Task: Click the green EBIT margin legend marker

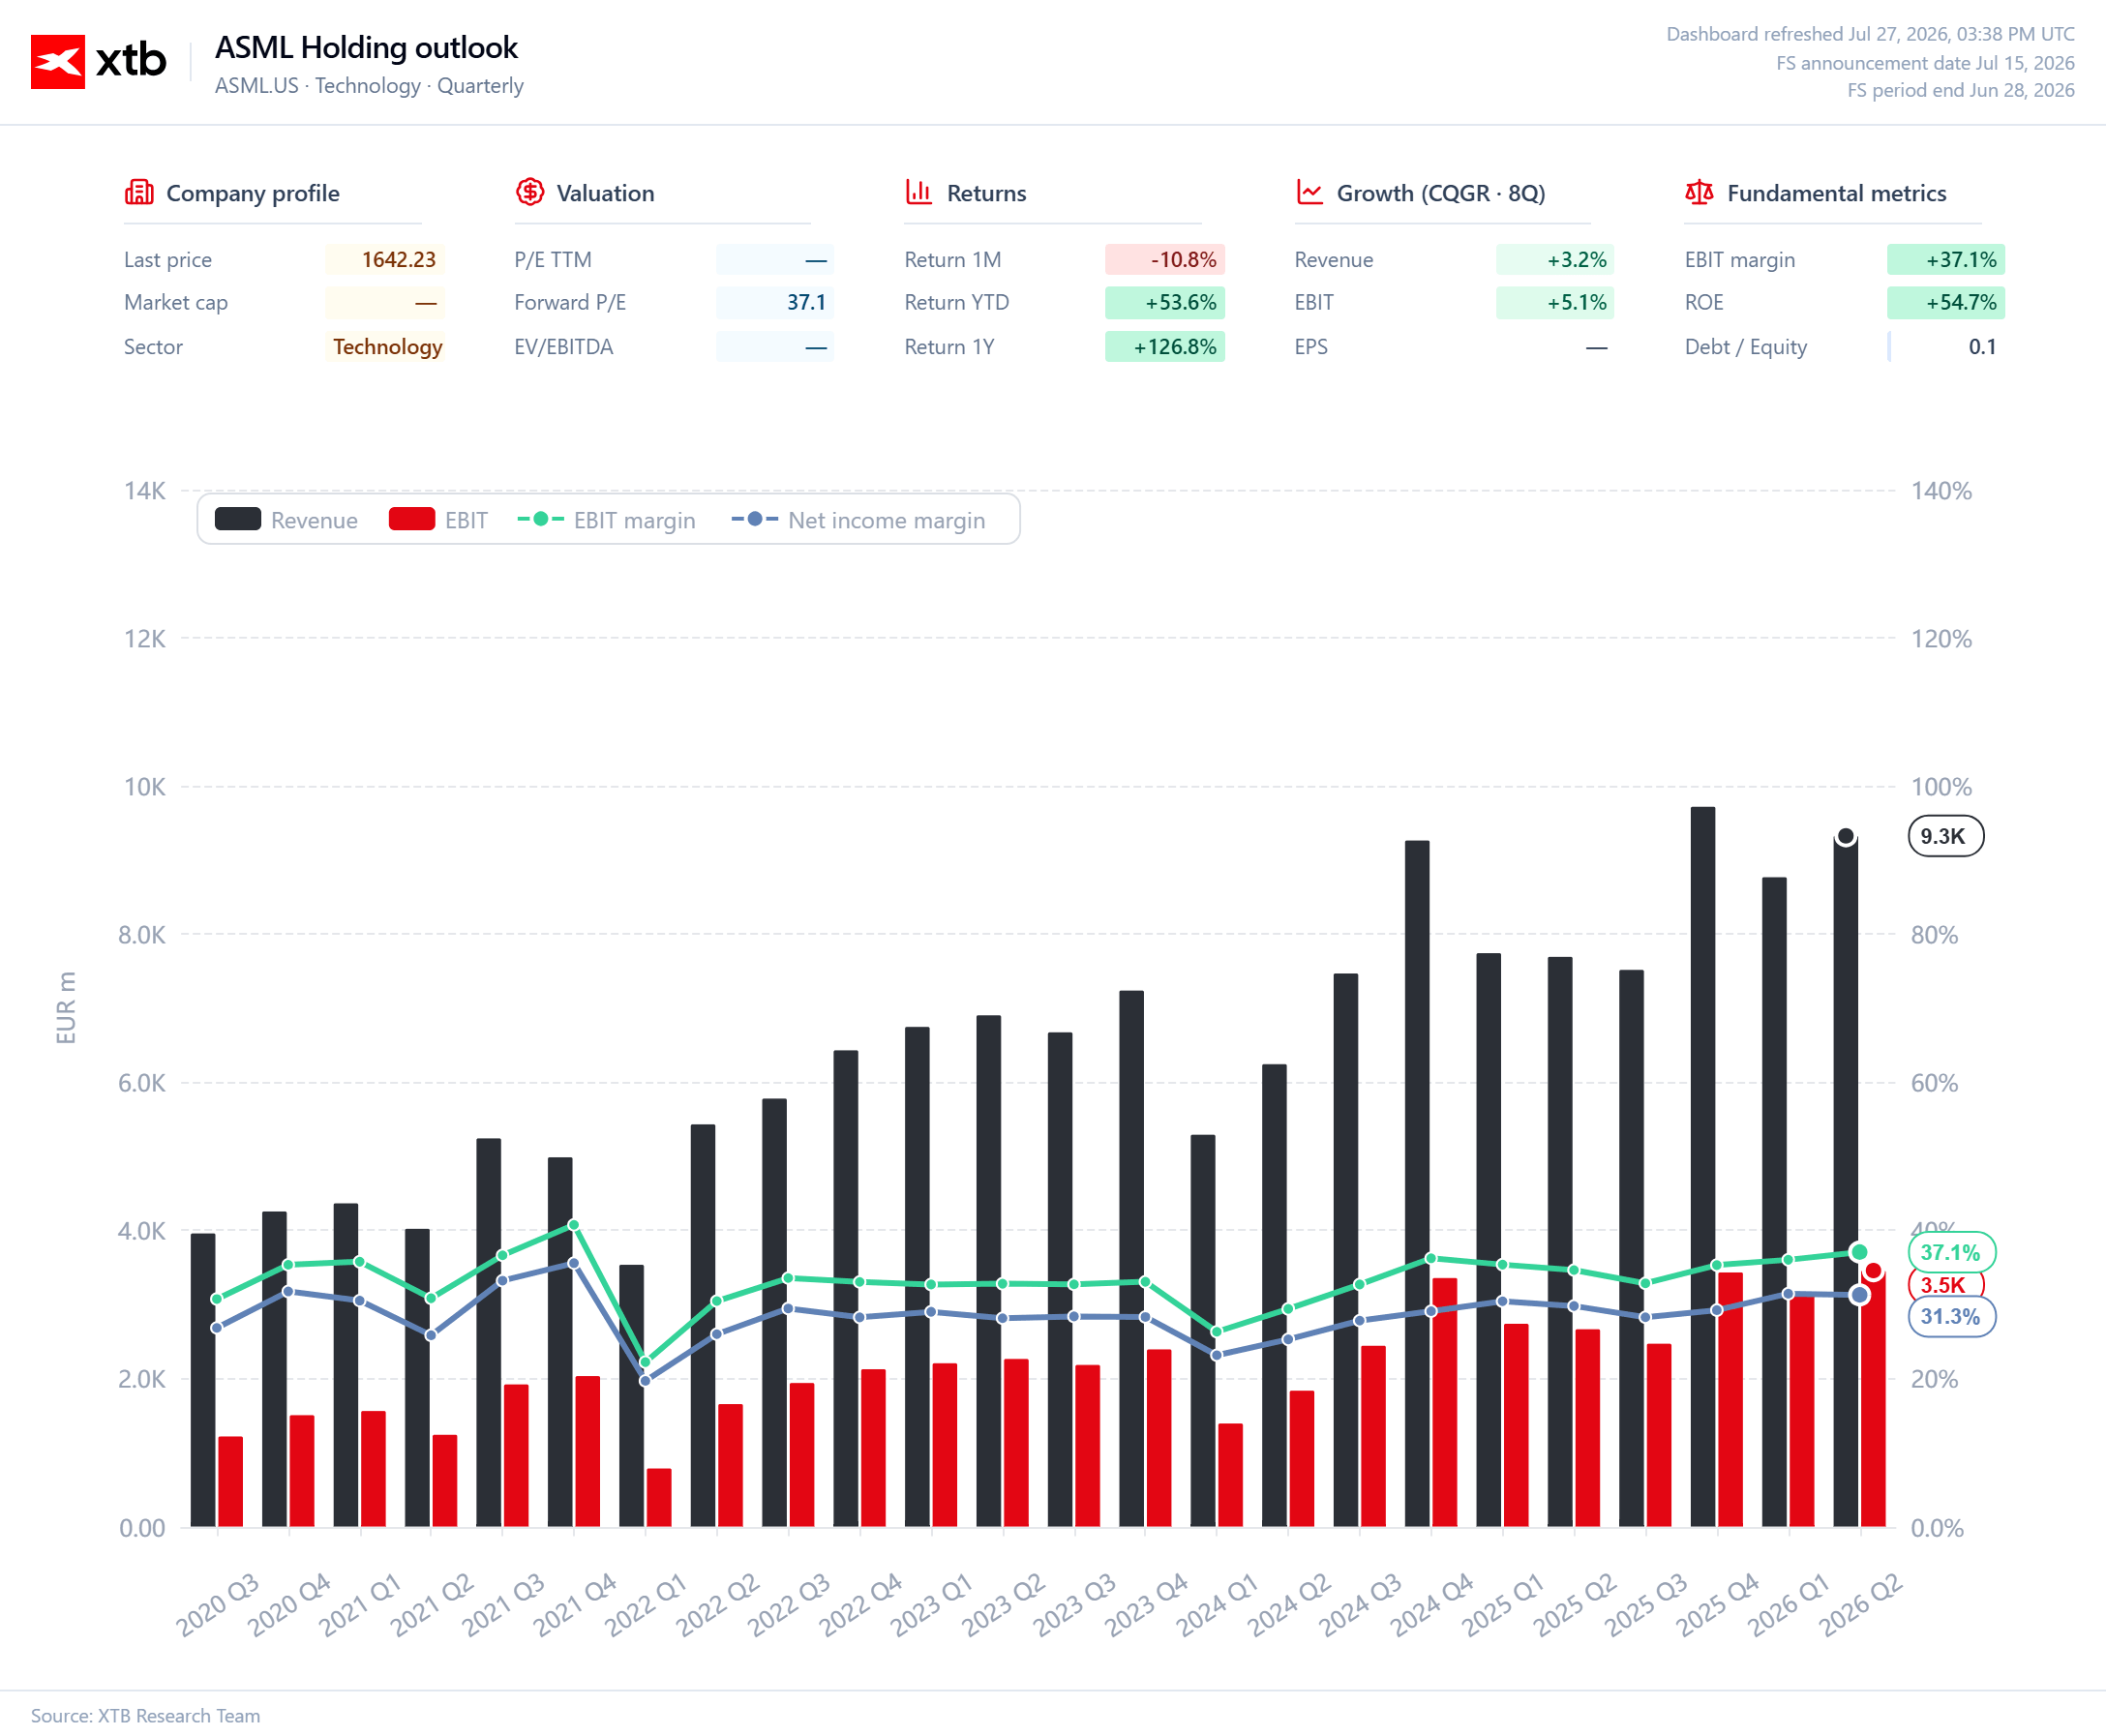Action: [541, 519]
